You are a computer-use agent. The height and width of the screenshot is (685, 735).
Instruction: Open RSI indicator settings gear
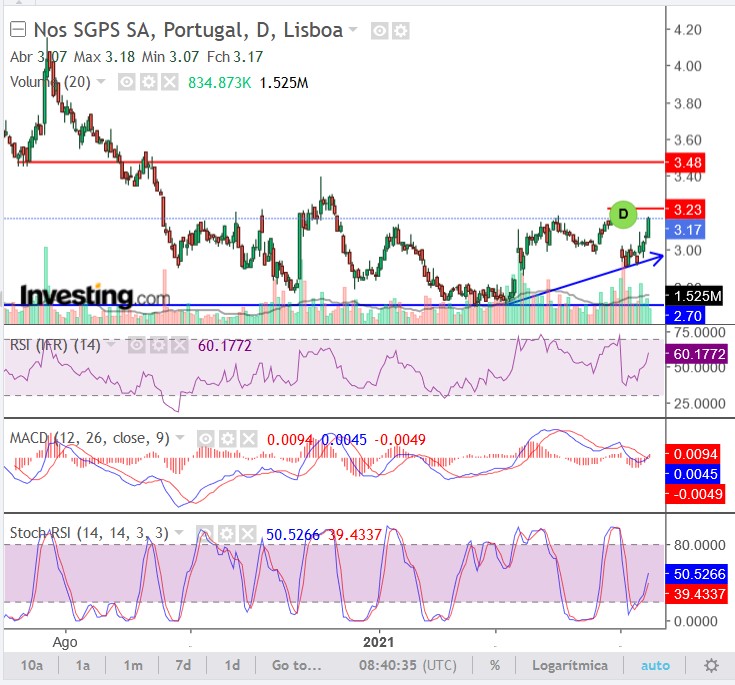coord(158,346)
